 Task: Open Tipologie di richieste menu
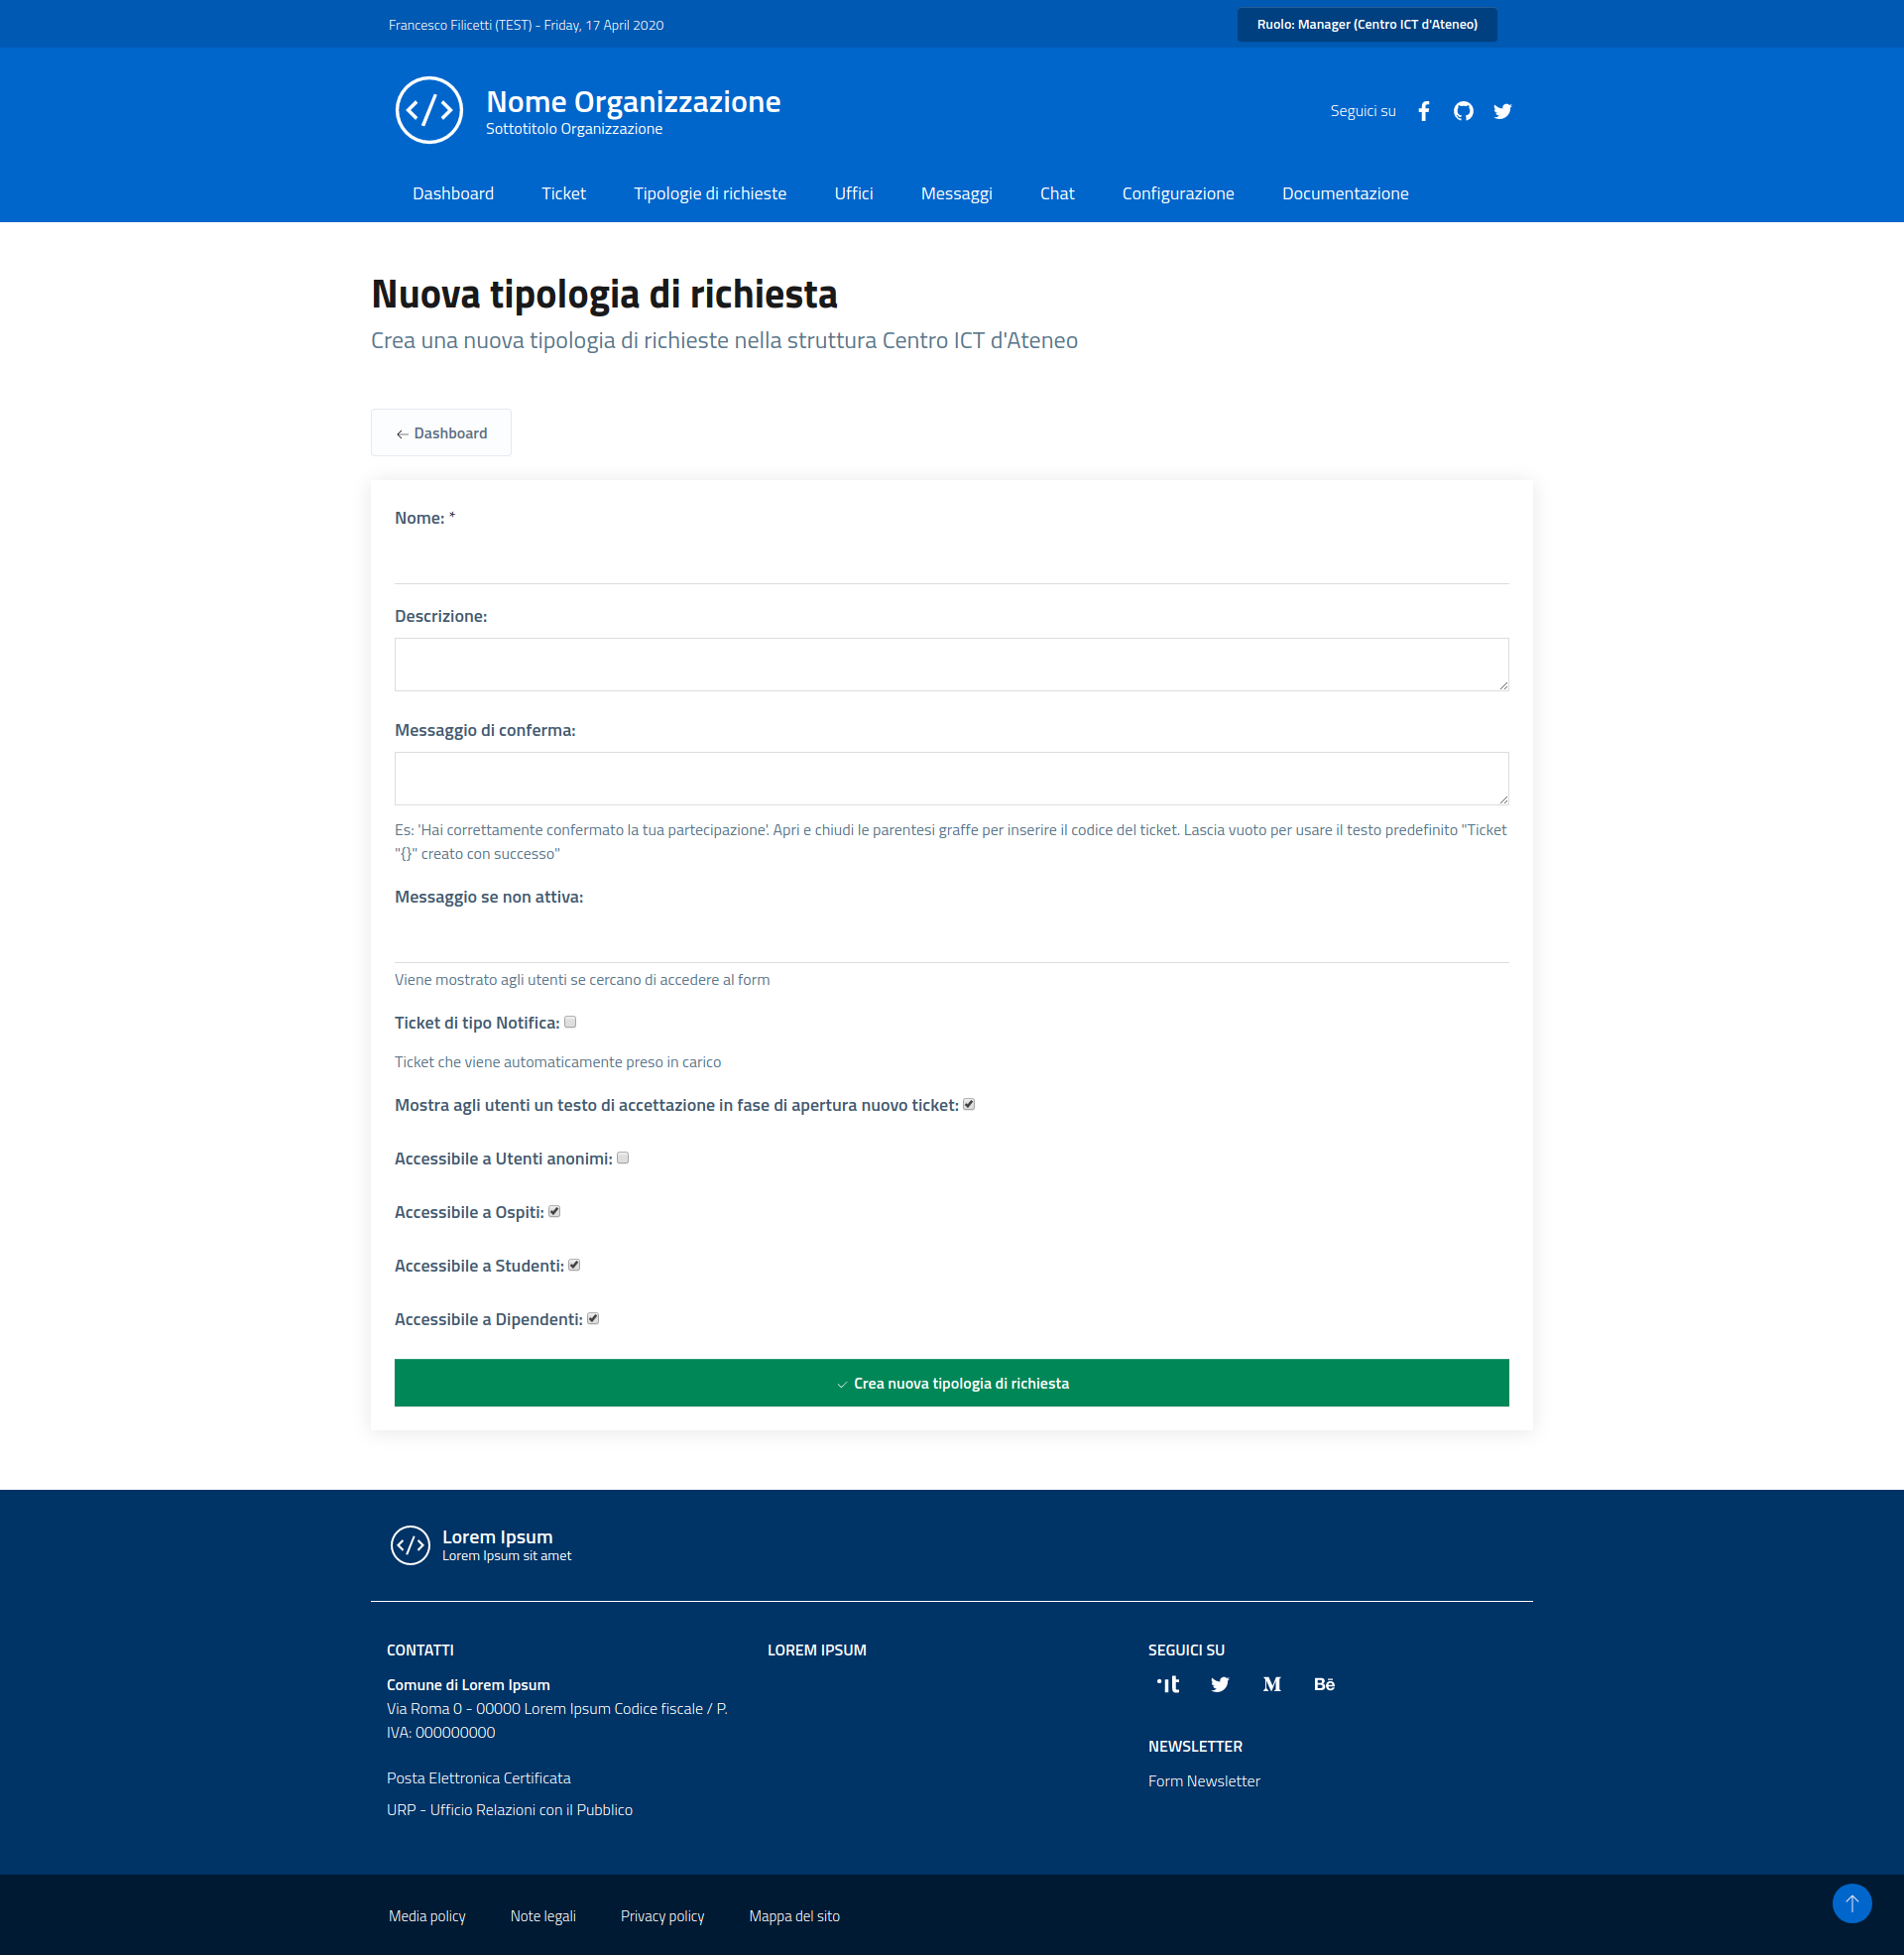coord(710,194)
